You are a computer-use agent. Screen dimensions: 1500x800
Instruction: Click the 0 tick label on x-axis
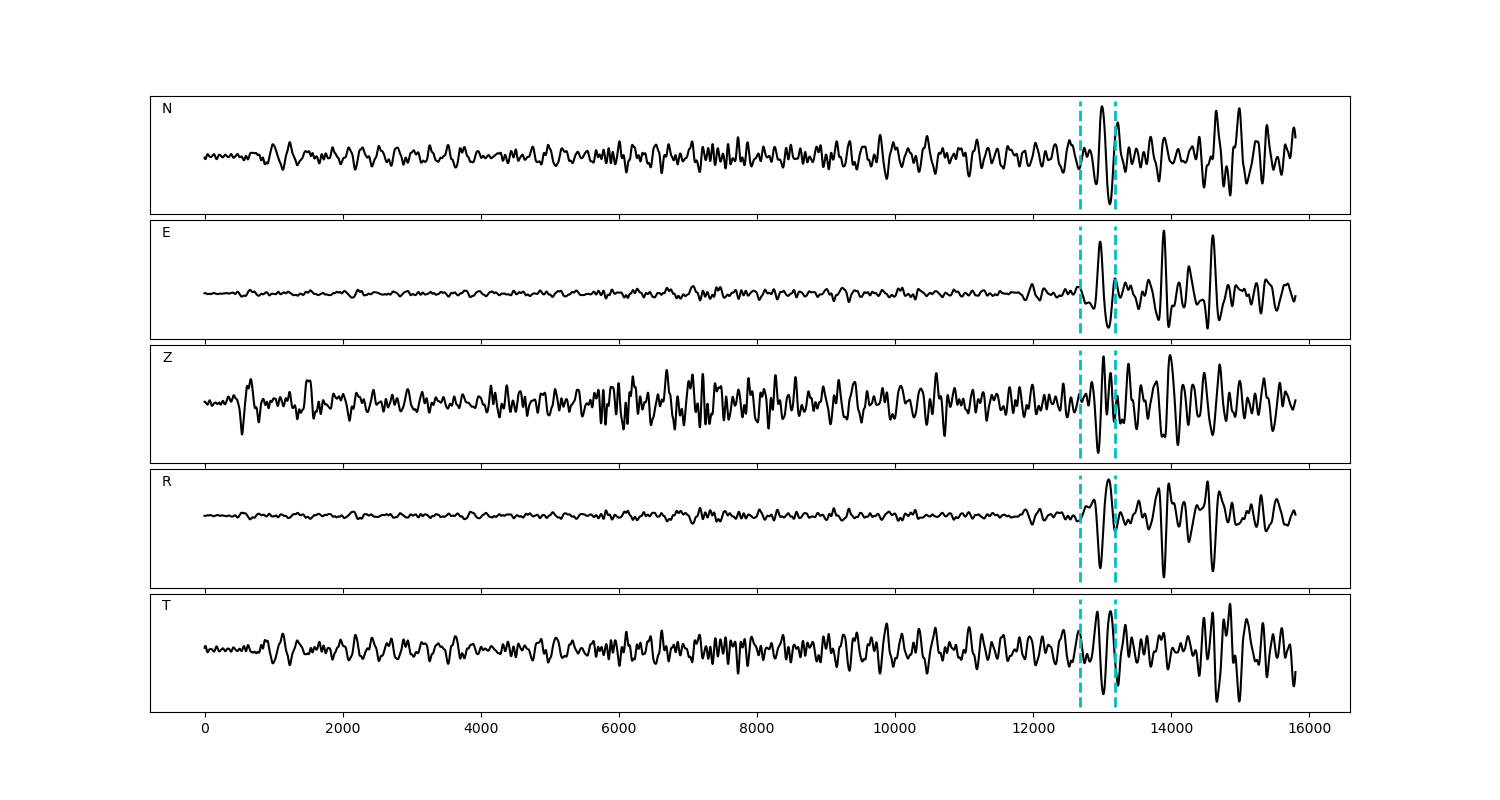tap(205, 730)
